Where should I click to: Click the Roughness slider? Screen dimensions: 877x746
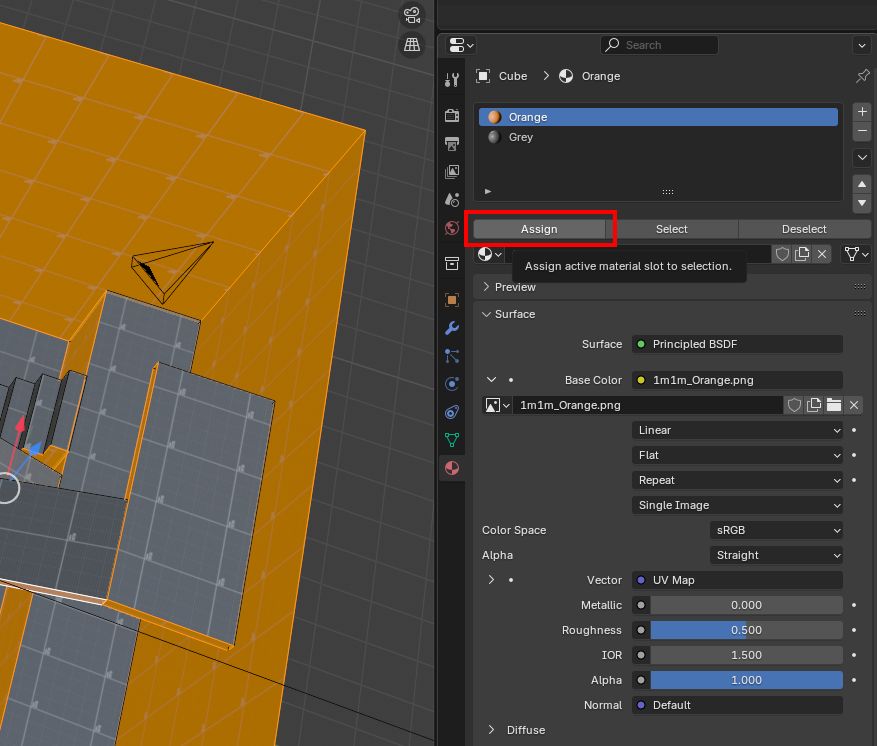[745, 630]
